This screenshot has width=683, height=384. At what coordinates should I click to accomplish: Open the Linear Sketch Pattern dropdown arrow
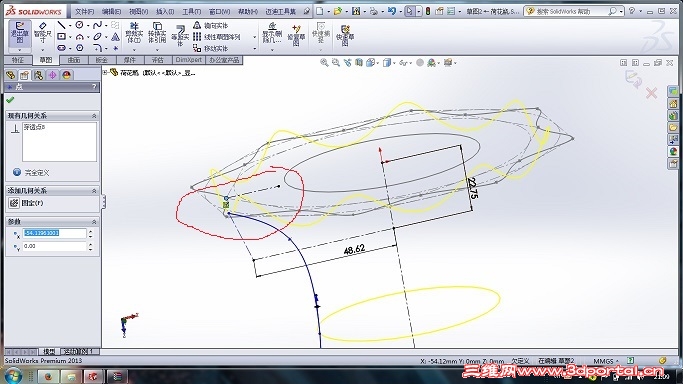coord(255,37)
